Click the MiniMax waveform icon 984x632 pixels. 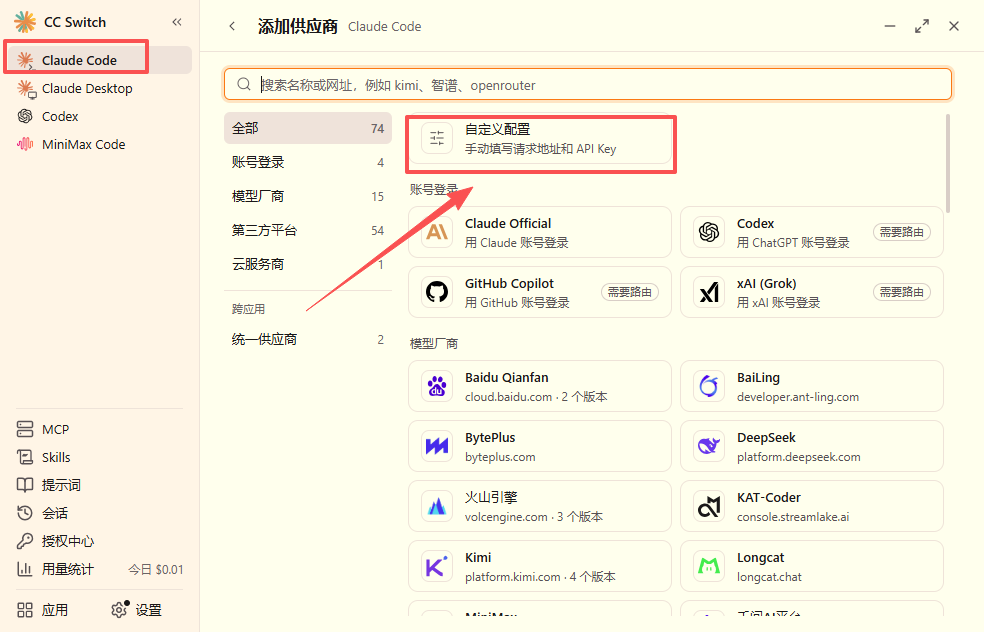[25, 144]
